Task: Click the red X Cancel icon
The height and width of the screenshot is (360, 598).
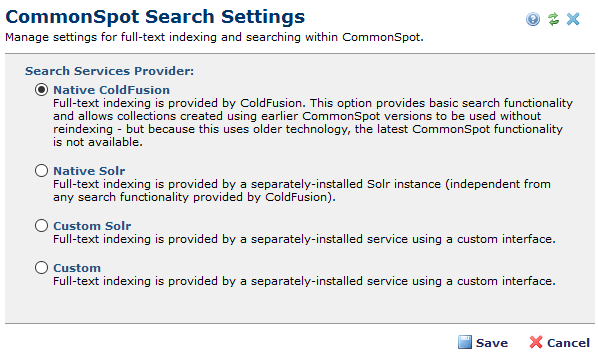Action: coord(536,342)
